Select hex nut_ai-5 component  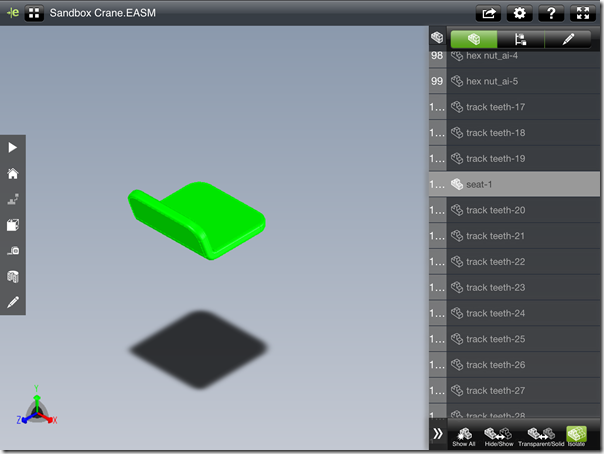click(x=514, y=81)
